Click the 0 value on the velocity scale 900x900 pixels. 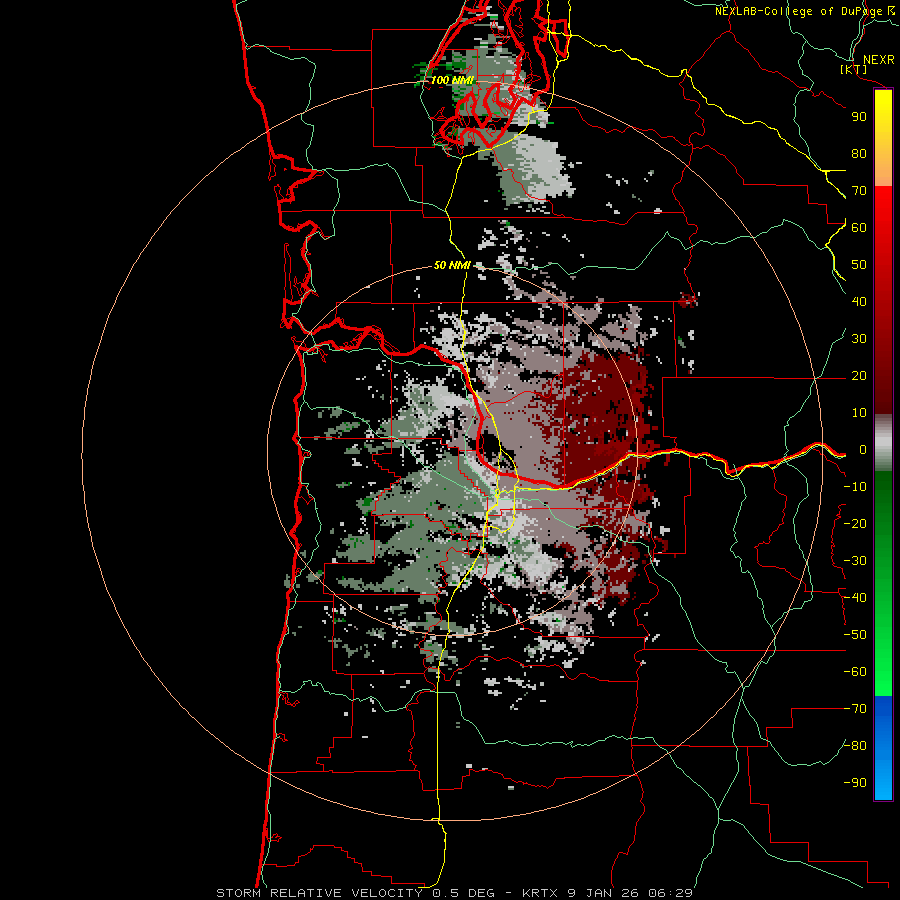point(863,449)
